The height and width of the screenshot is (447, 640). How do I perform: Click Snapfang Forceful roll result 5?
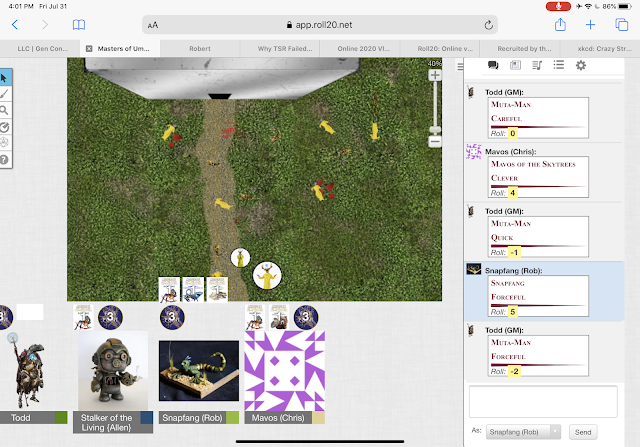(513, 312)
